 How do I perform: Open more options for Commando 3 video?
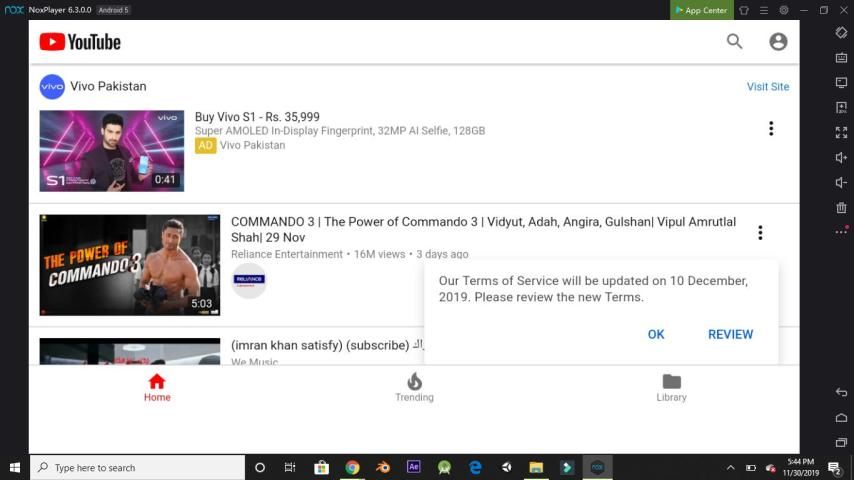click(x=760, y=233)
